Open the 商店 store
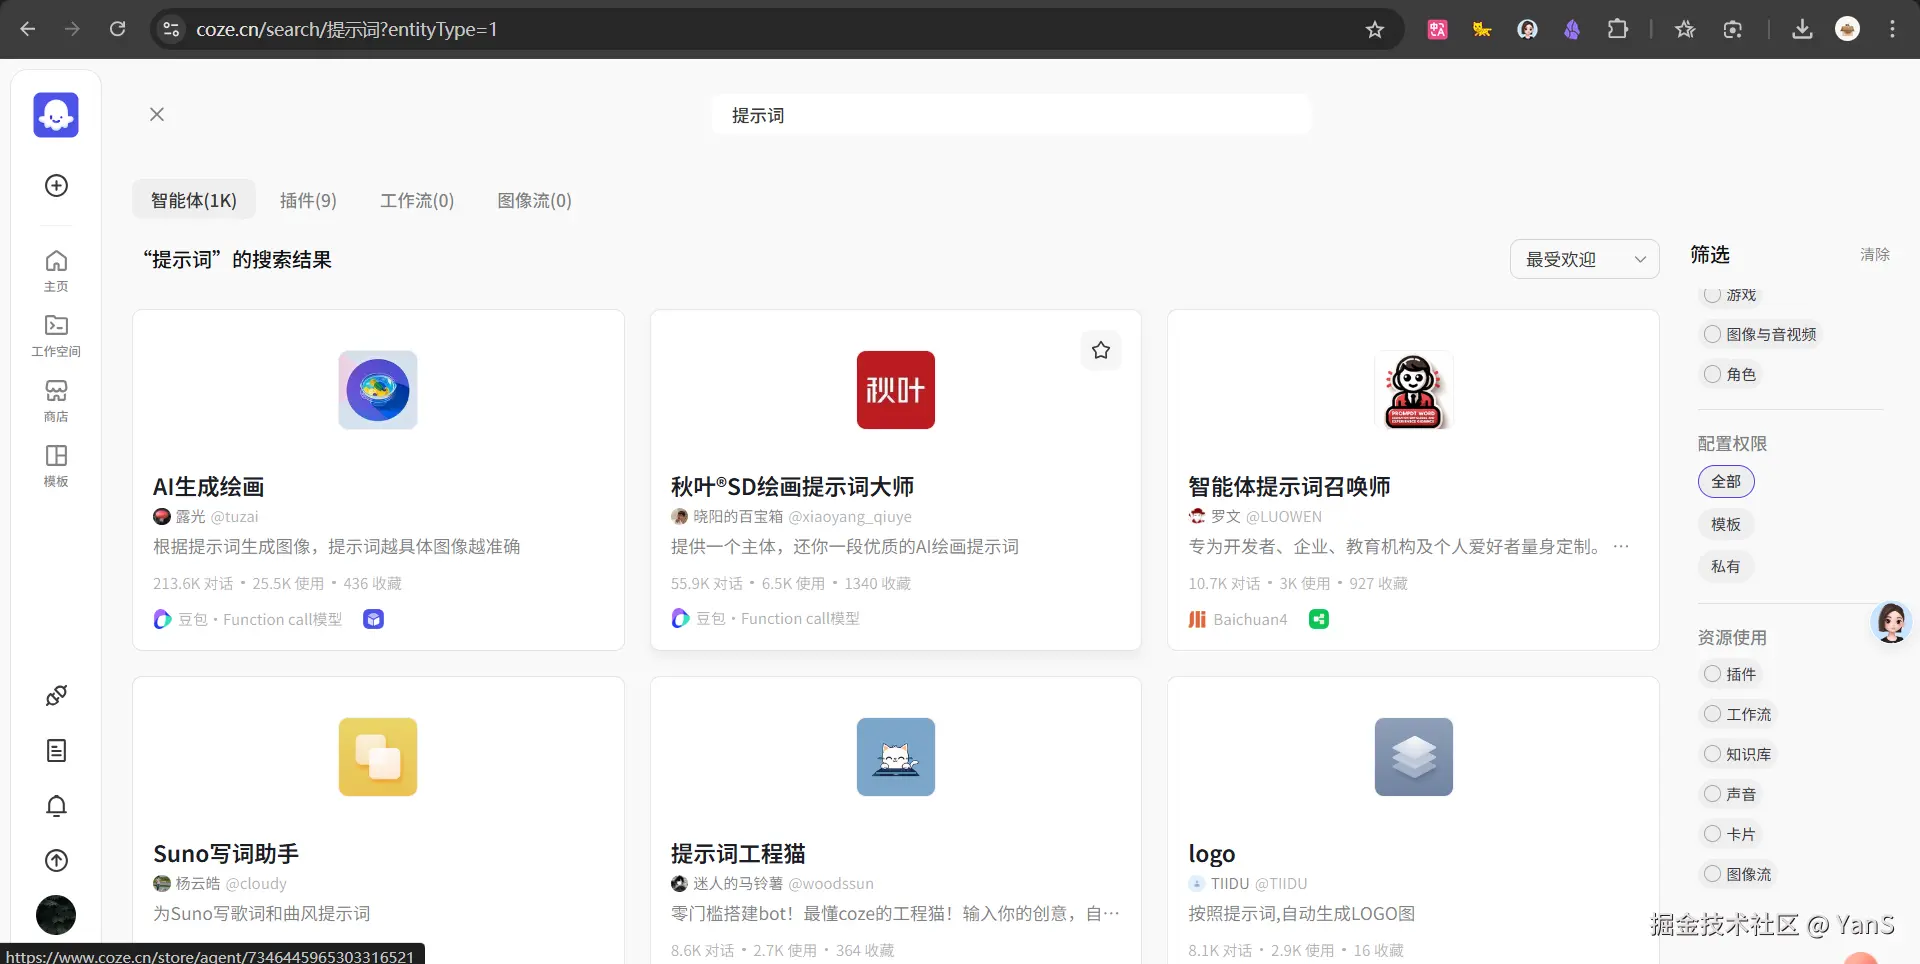This screenshot has height=964, width=1920. click(56, 401)
